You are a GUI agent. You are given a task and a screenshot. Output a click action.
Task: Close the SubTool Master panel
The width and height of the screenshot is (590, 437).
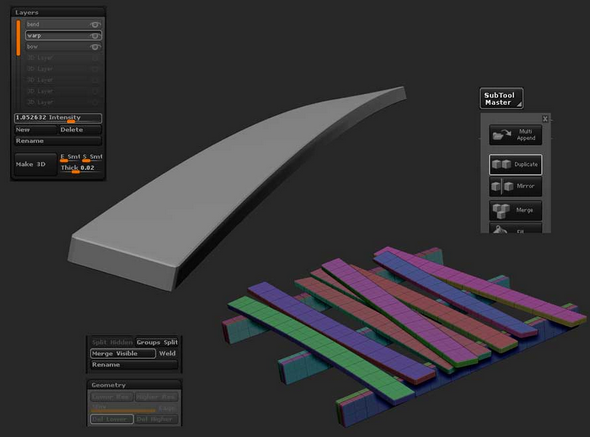click(x=545, y=119)
